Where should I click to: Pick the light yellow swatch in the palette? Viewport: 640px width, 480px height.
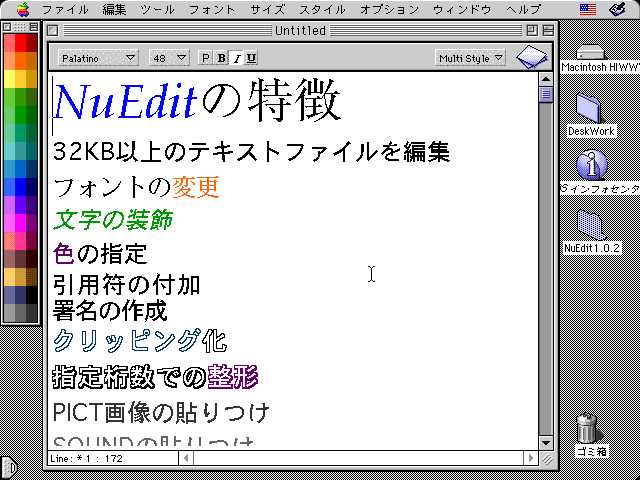coord(9,79)
